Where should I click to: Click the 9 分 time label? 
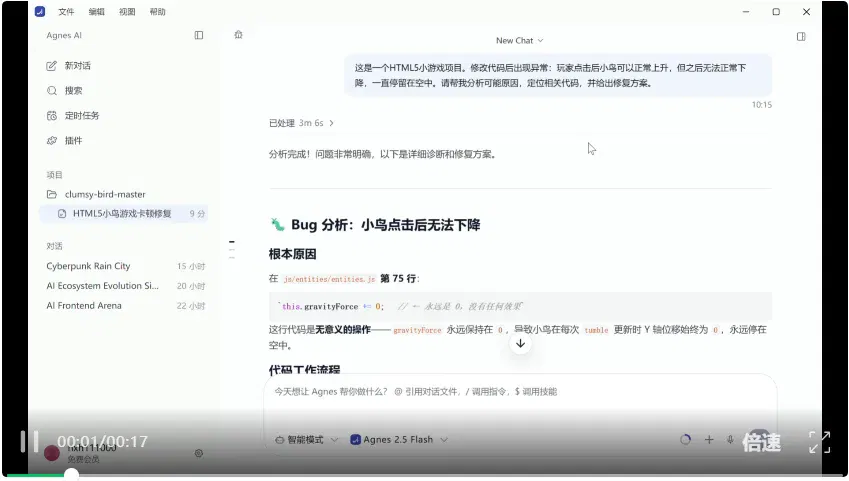197,214
